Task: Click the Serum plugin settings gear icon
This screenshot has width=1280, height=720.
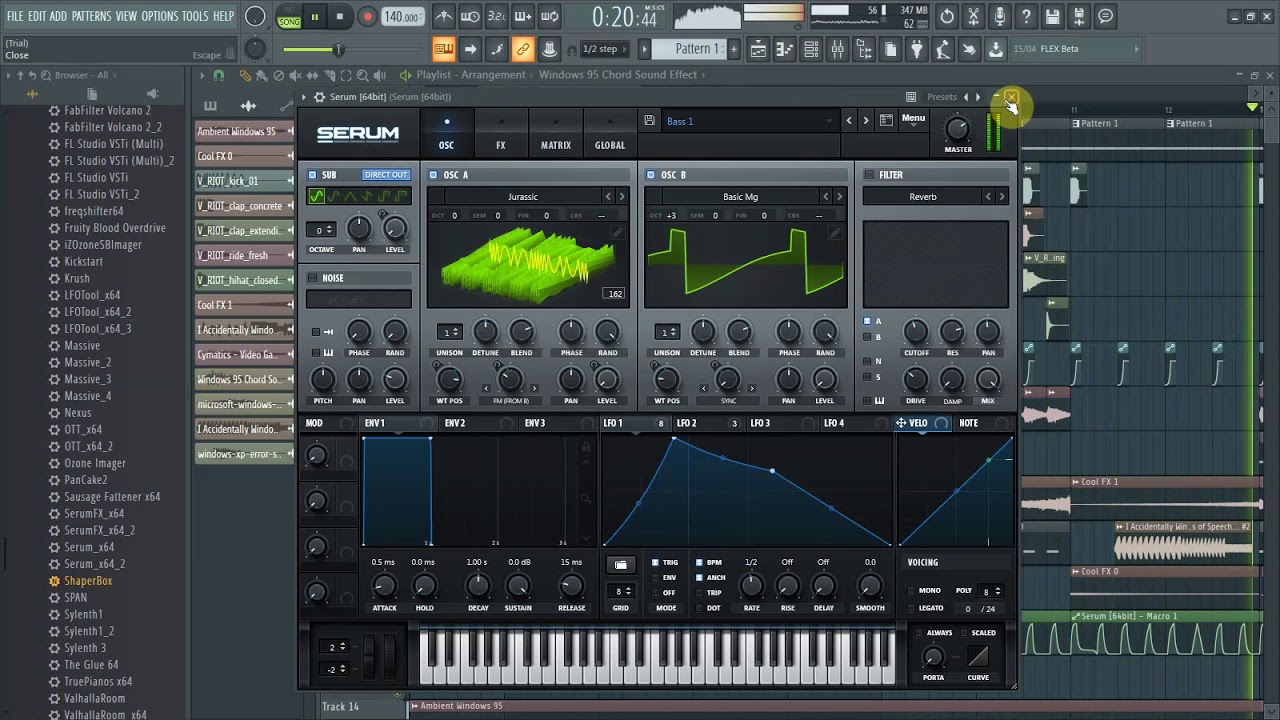Action: pyautogui.click(x=319, y=97)
